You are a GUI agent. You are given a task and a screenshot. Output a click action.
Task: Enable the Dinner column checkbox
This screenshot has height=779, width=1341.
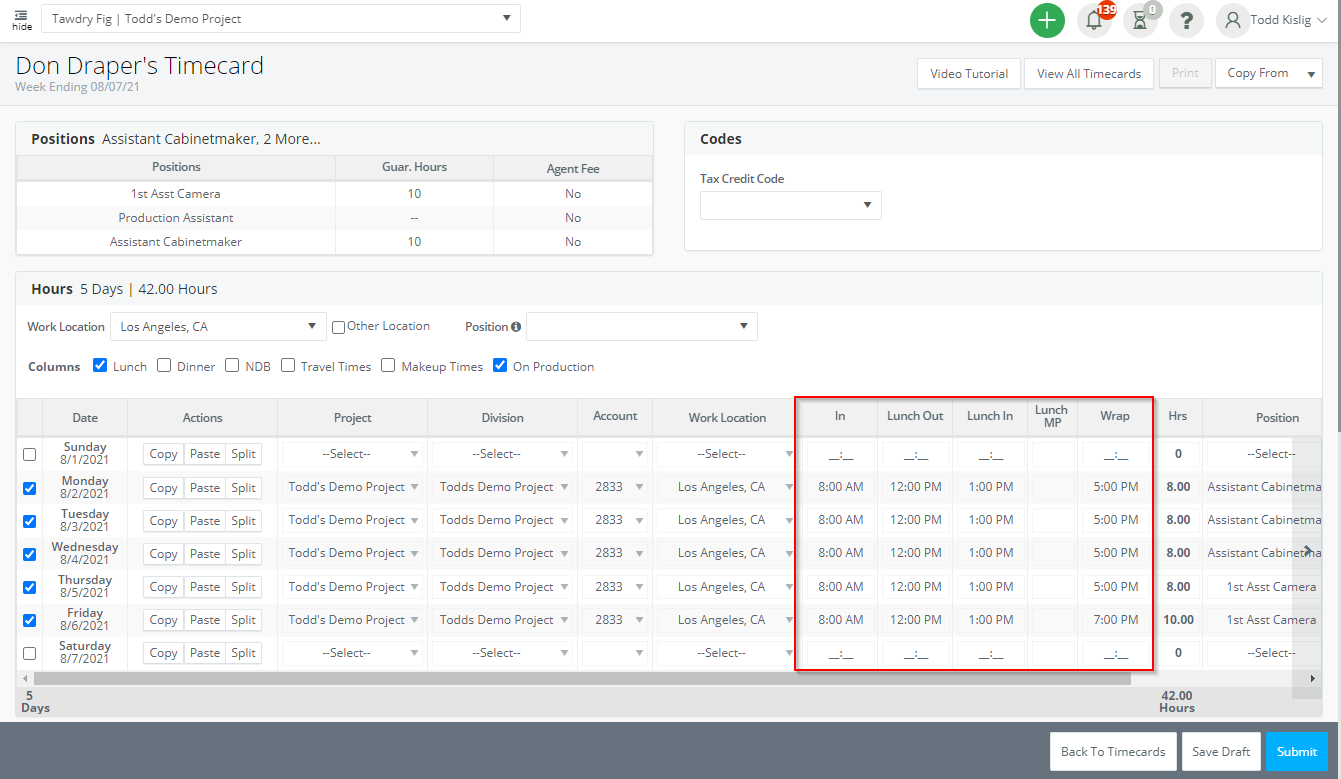click(x=164, y=366)
